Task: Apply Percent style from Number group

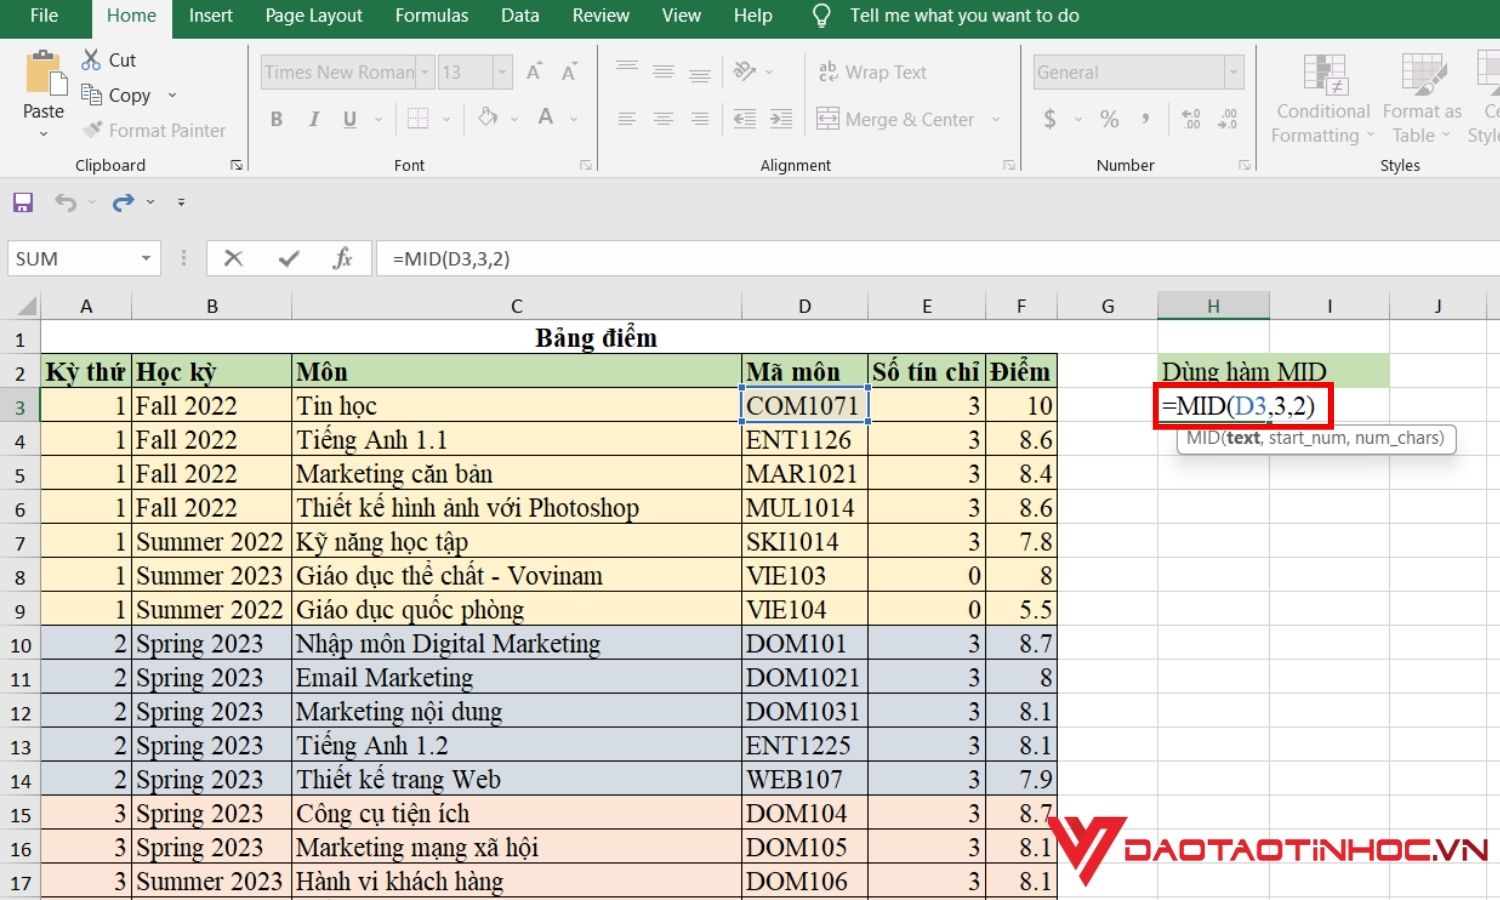Action: 1109,118
